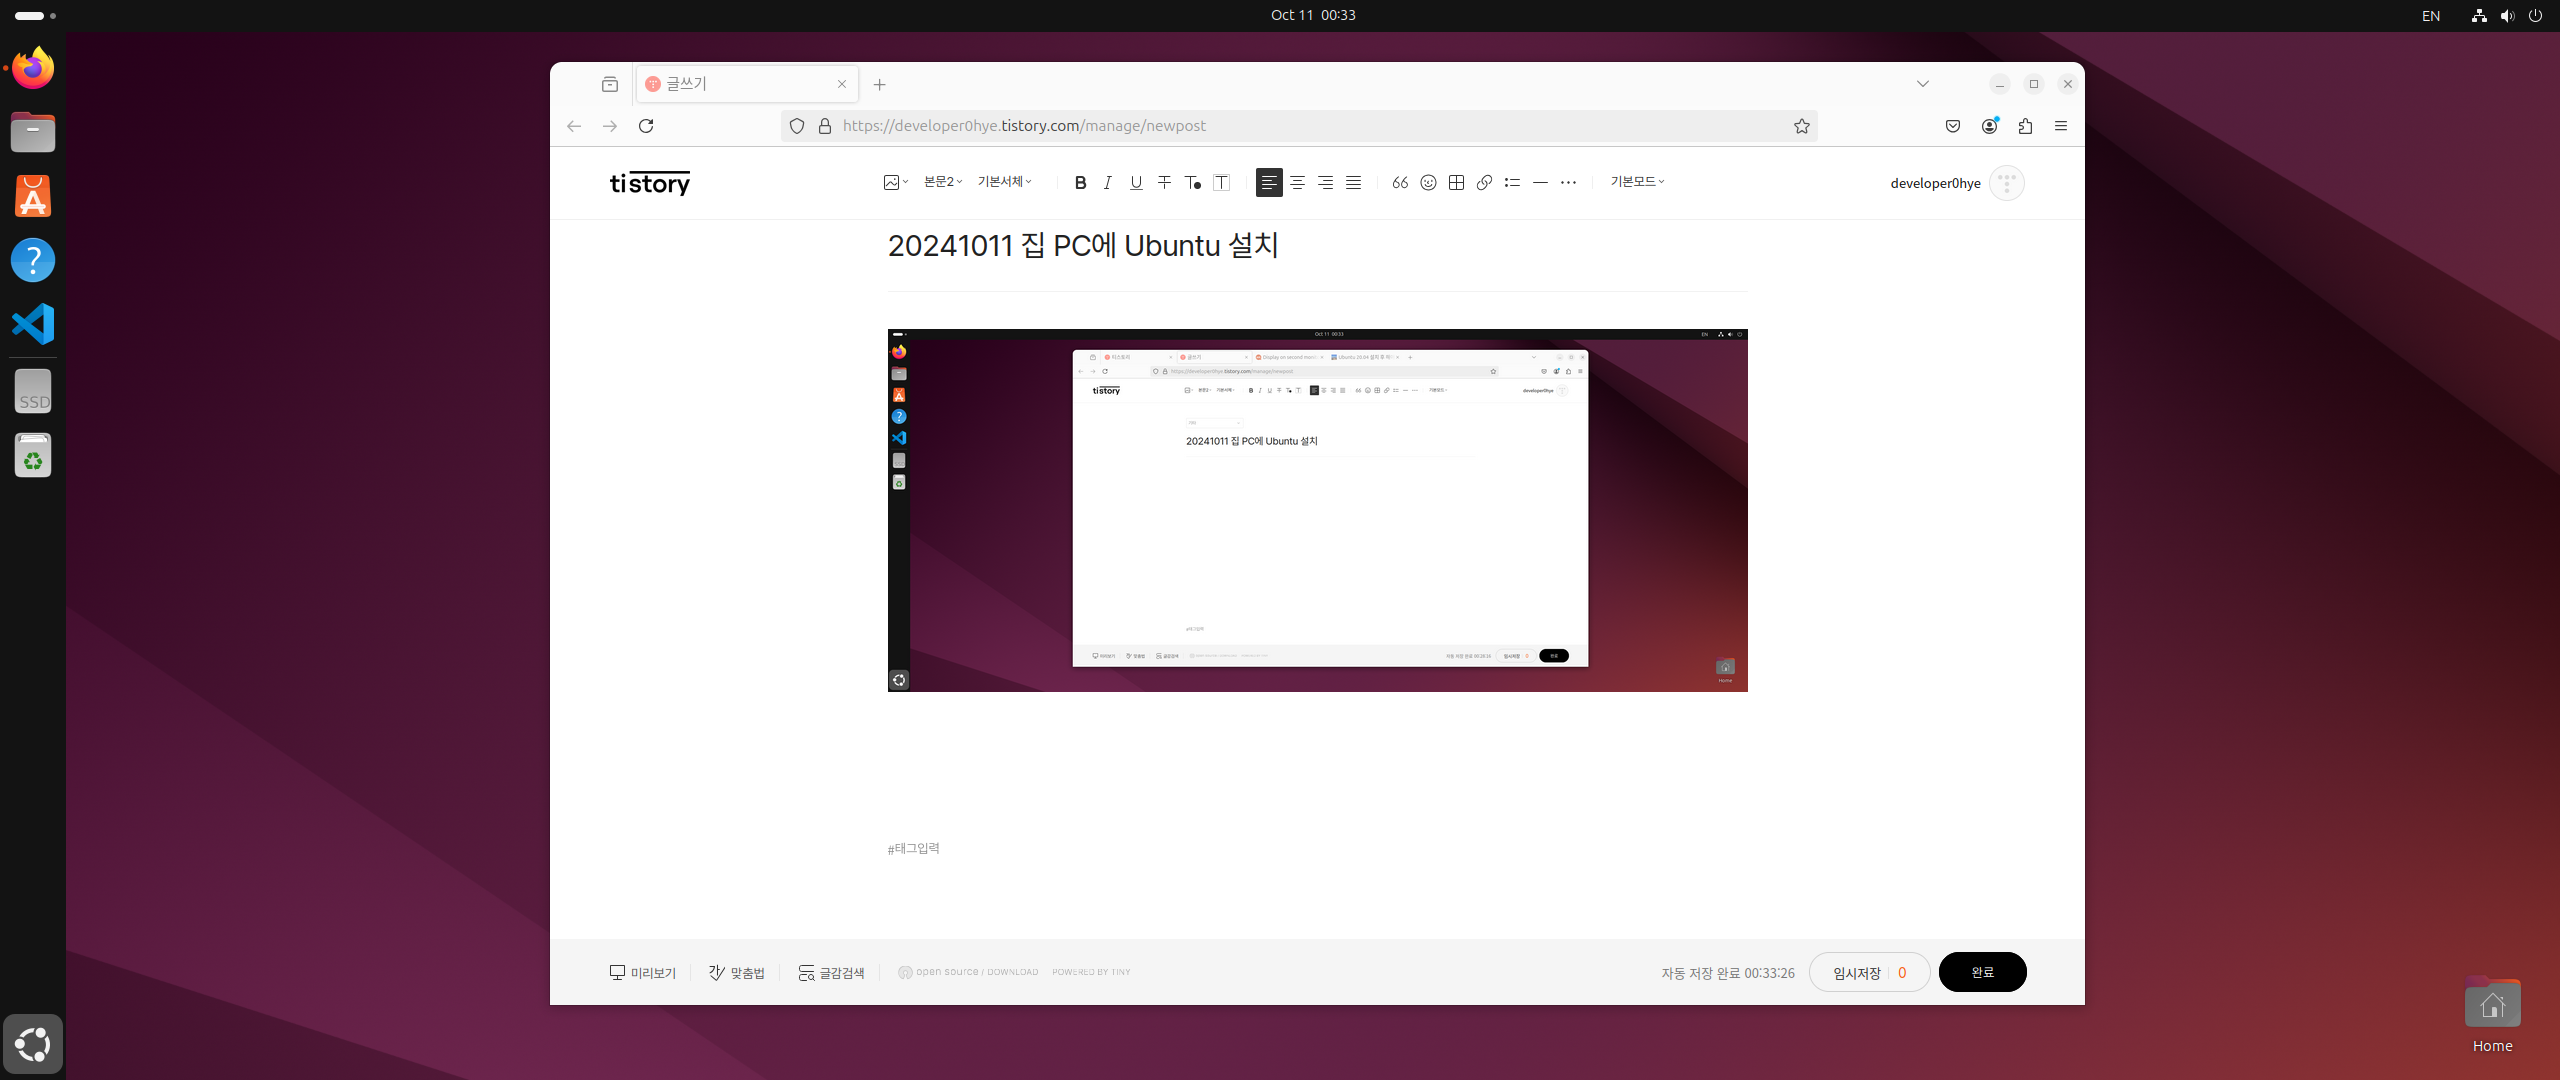This screenshot has height=1080, width=2560.
Task: Insert a quote block
Action: 1400,182
